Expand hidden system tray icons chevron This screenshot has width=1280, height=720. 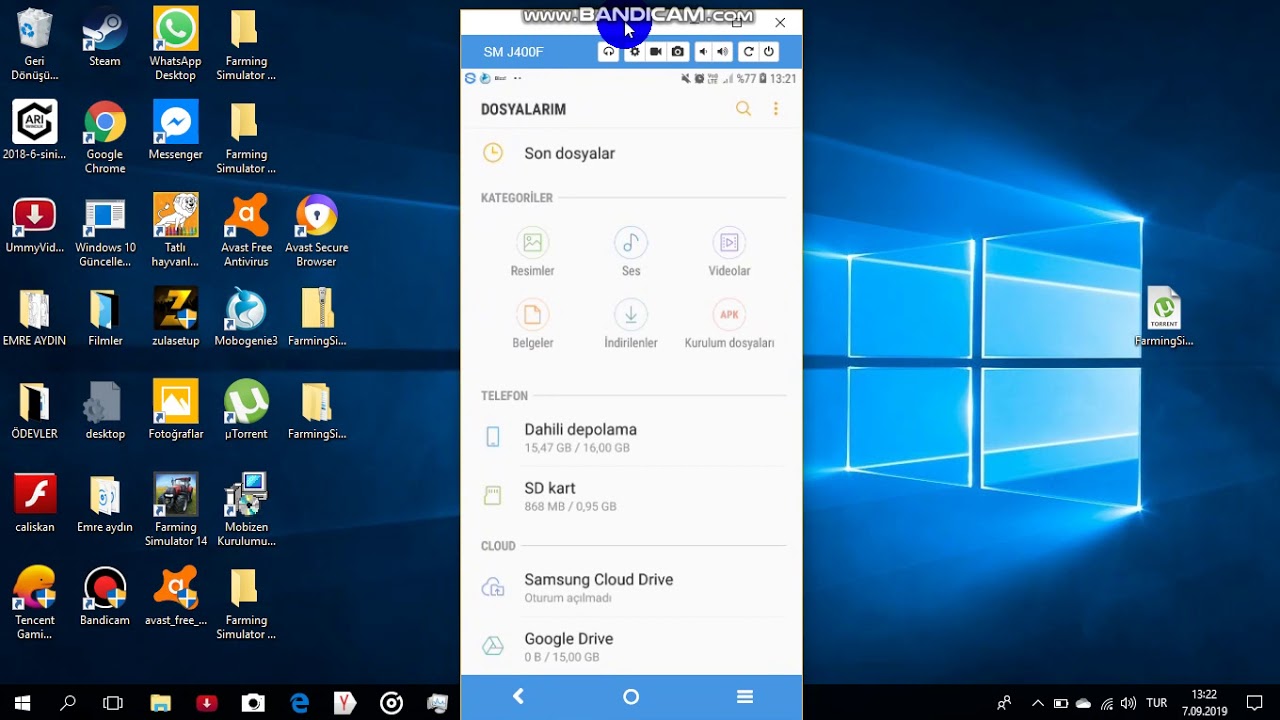point(1038,703)
